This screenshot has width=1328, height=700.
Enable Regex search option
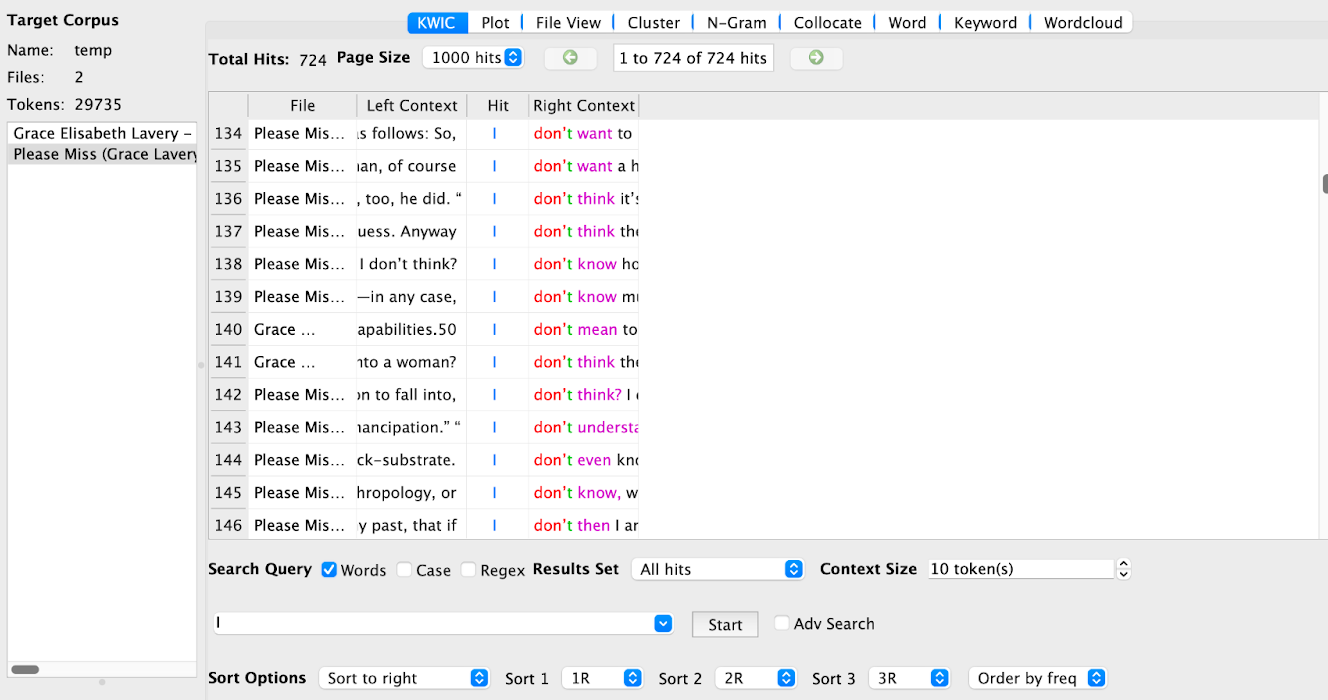tap(468, 570)
